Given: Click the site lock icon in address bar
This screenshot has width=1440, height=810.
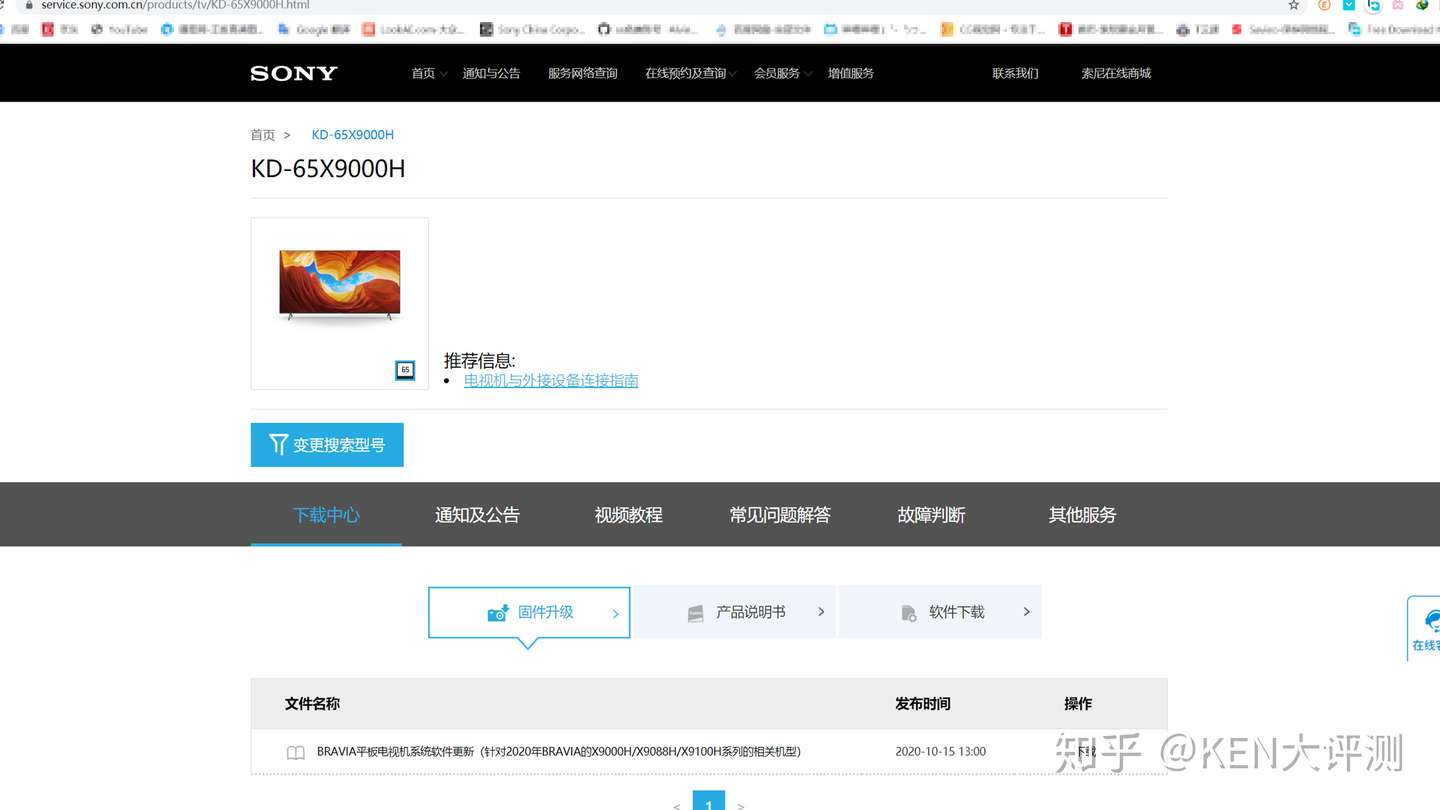Looking at the screenshot, I should pos(27,5).
